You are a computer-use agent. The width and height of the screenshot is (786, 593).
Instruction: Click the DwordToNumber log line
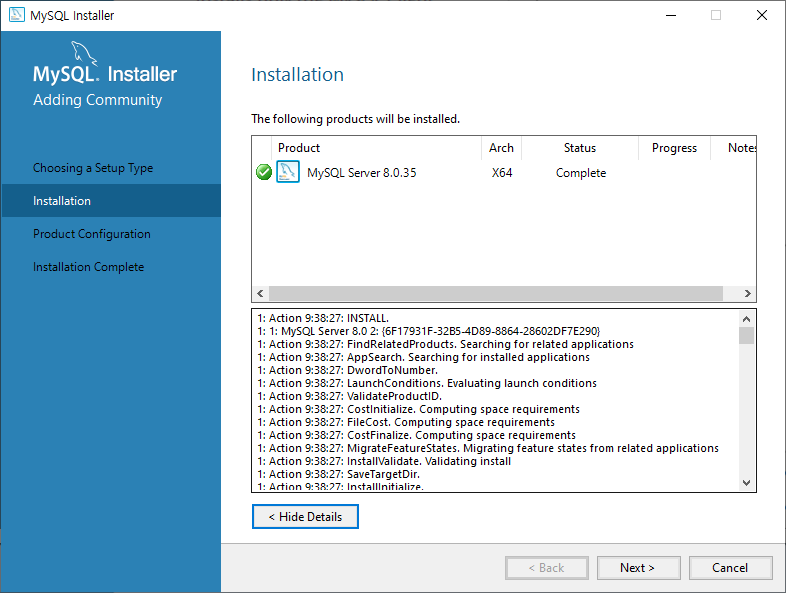[x=348, y=370]
